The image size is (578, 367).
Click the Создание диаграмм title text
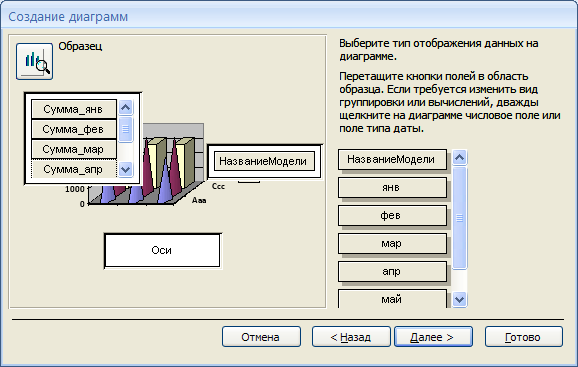68,17
